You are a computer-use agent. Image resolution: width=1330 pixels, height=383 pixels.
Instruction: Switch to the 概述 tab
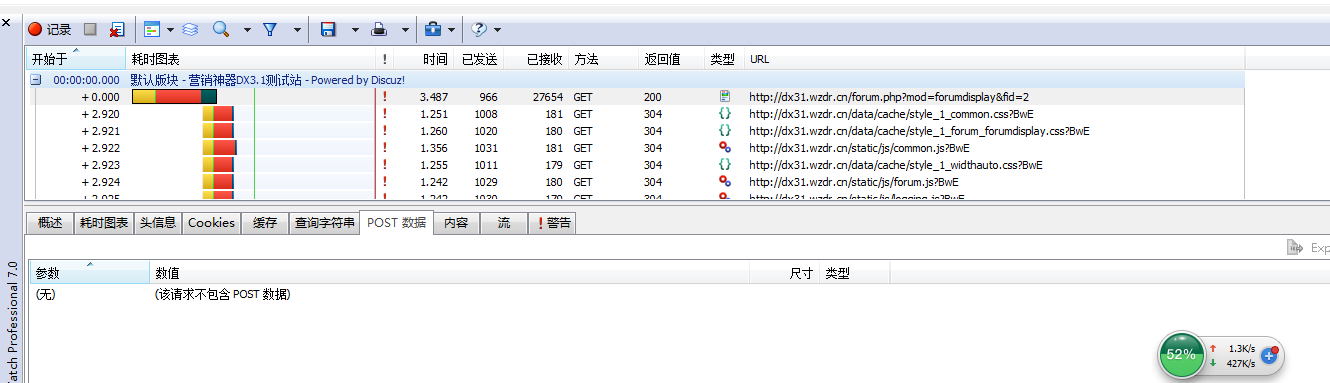[x=50, y=223]
